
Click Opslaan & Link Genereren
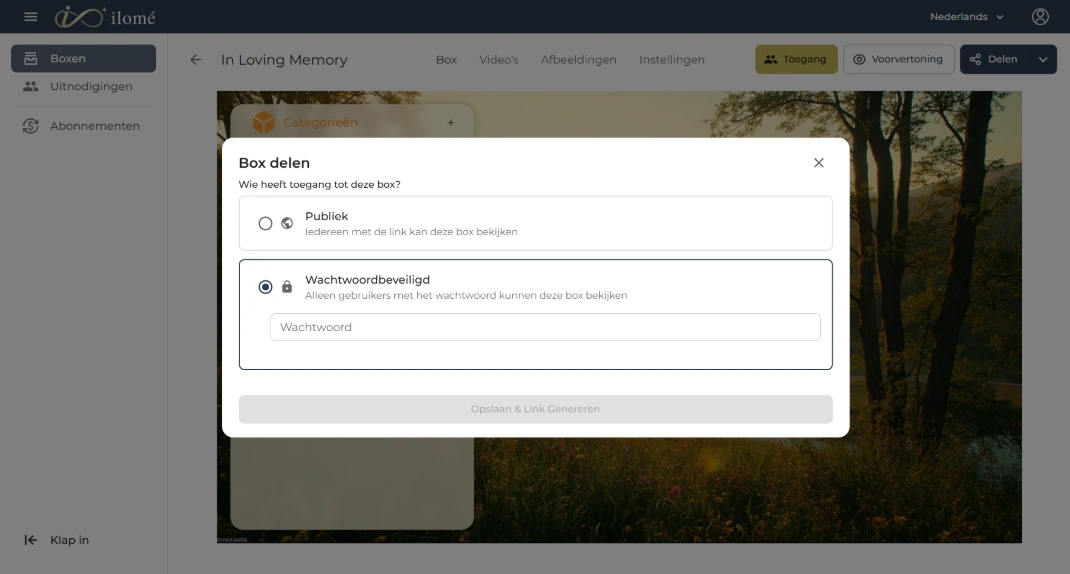pyautogui.click(x=536, y=409)
